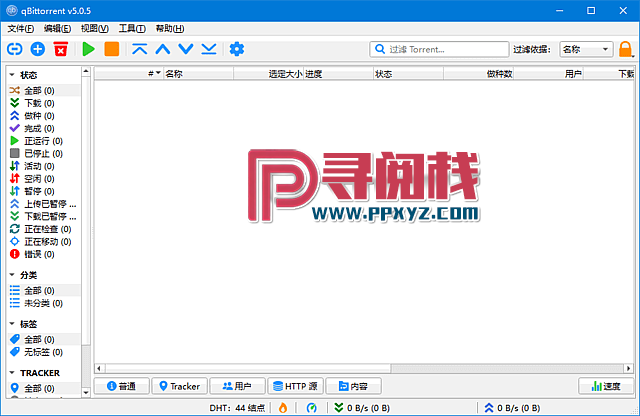Open the 视图(V) menu
This screenshot has height=416, width=640.
pos(95,29)
